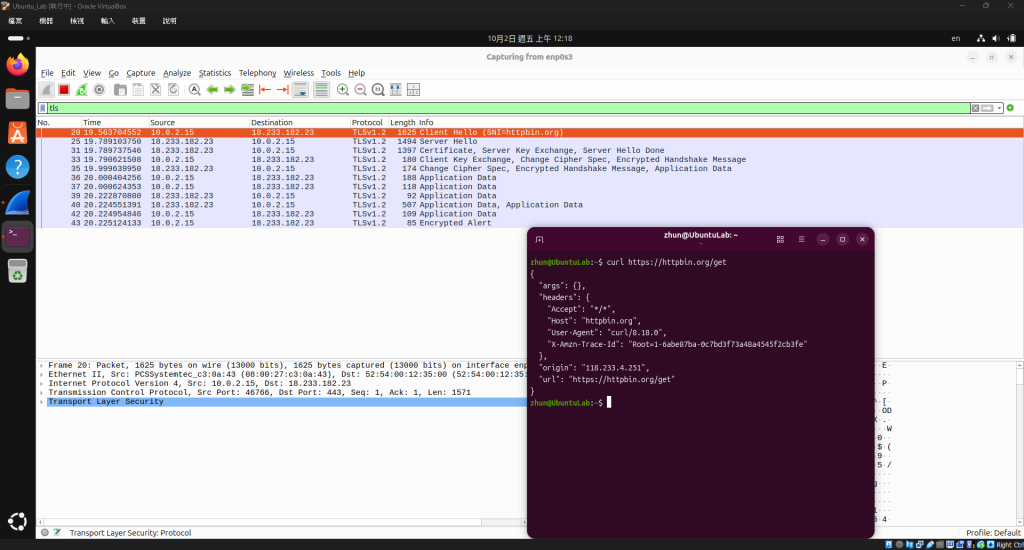Open display filter history dropdown

tap(1000, 108)
